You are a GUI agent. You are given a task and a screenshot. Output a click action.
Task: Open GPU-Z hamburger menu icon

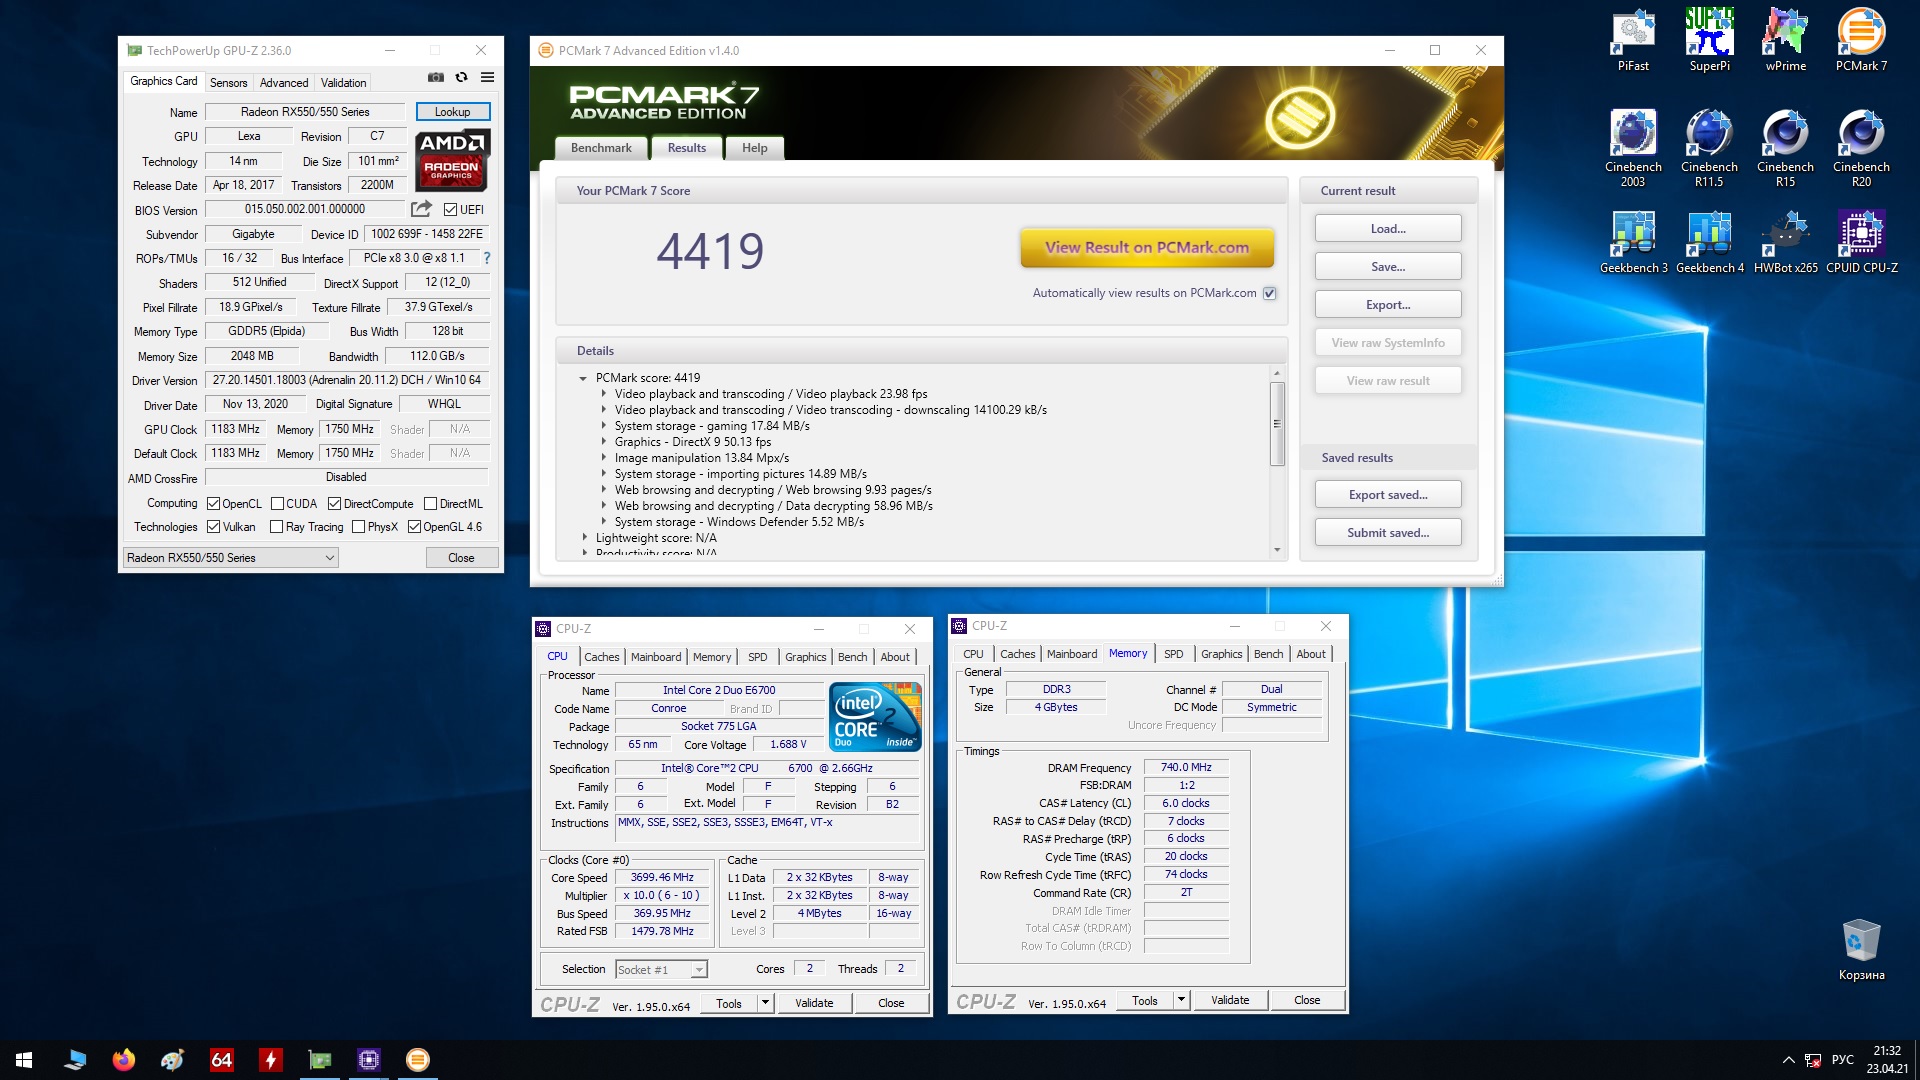click(x=487, y=77)
